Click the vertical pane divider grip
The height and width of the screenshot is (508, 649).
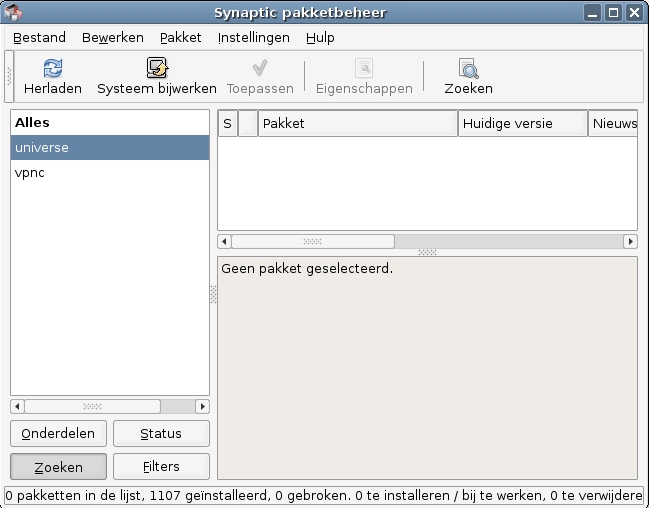pyautogui.click(x=213, y=294)
